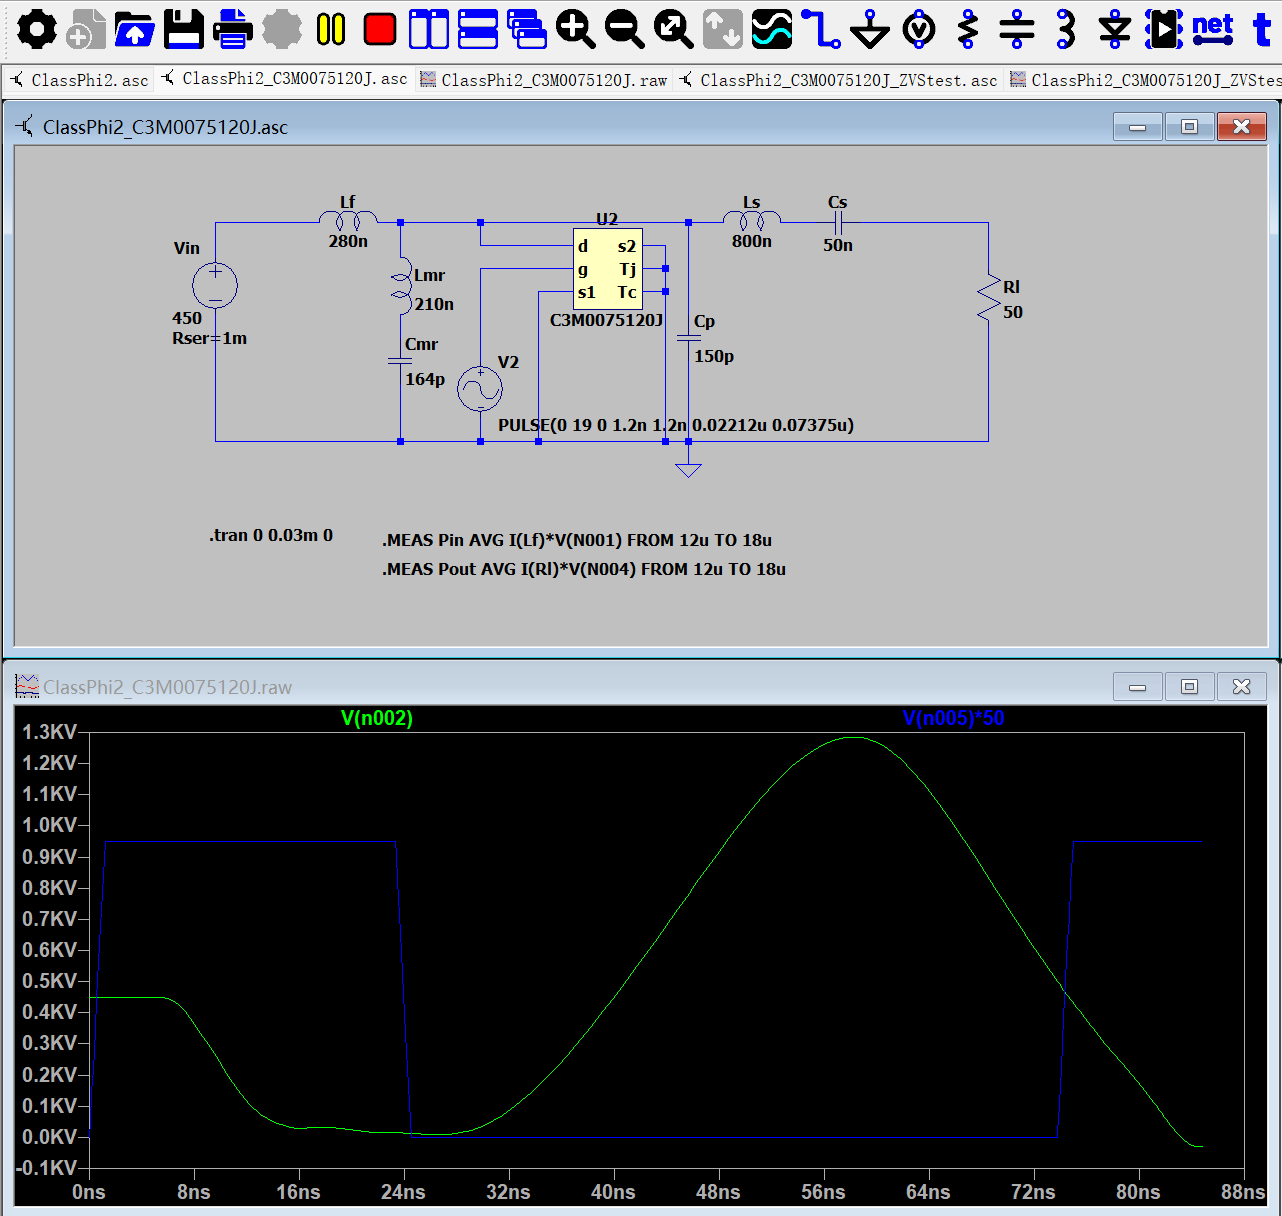Click the 1.3KV vertical axis label

tap(49, 732)
